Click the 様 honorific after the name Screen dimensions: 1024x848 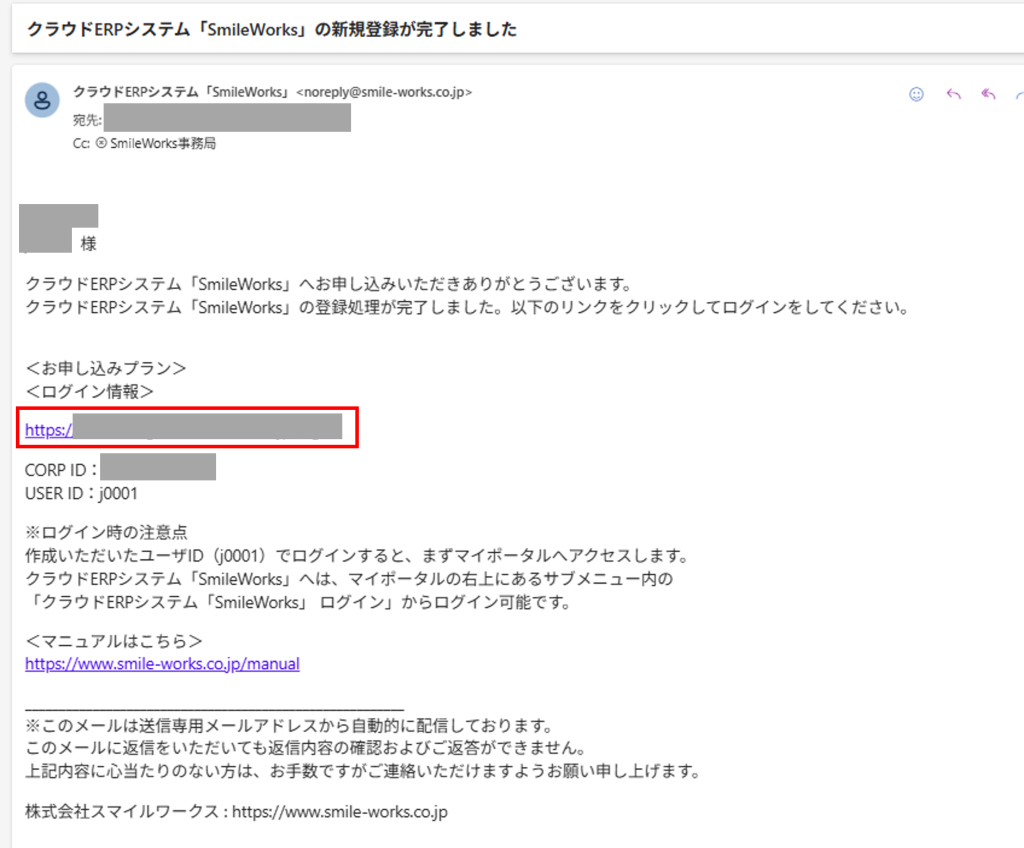[88, 244]
